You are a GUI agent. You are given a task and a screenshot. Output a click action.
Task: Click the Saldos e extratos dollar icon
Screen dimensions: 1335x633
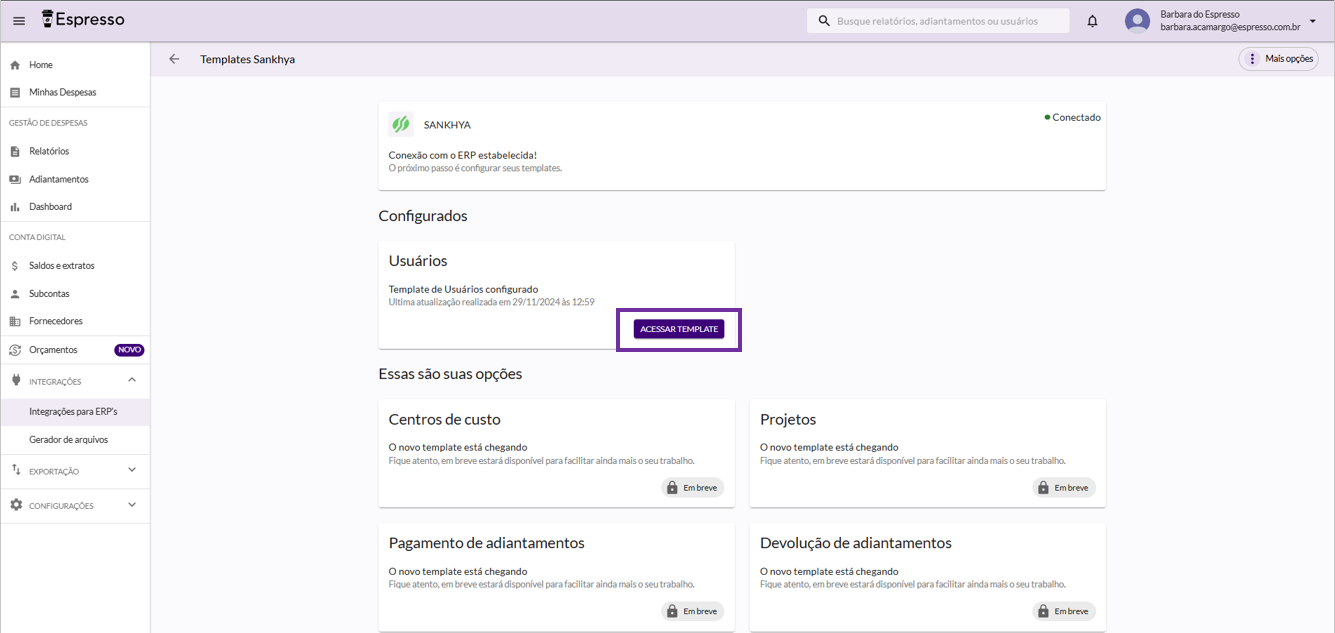pyautogui.click(x=15, y=266)
